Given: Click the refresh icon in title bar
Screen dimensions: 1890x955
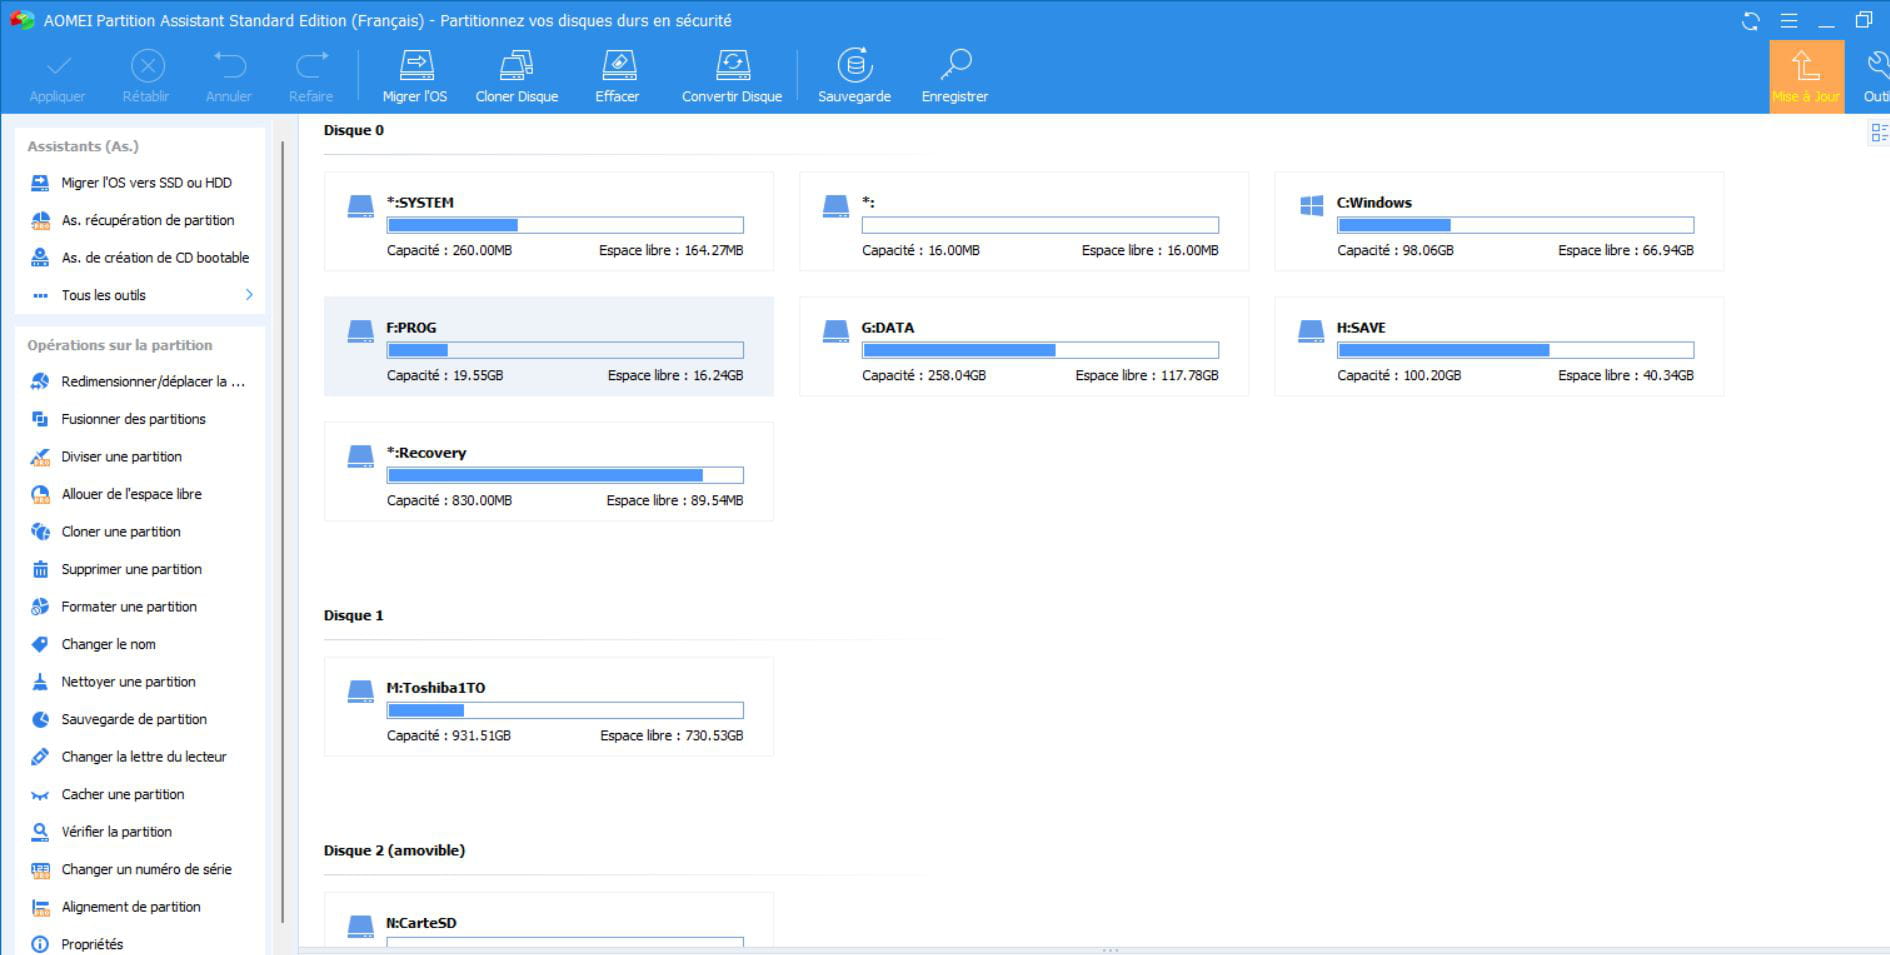Looking at the screenshot, I should 1751,21.
